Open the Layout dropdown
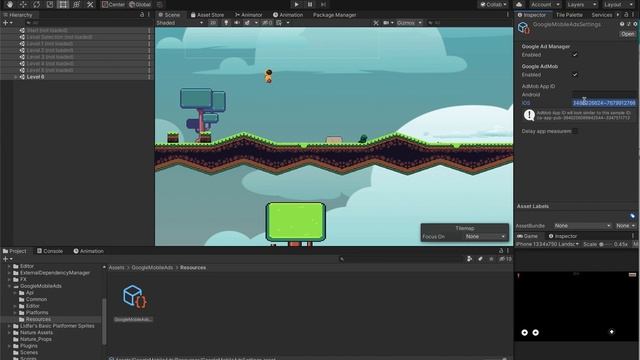Viewport: 640px width, 360px height. pyautogui.click(x=618, y=4)
